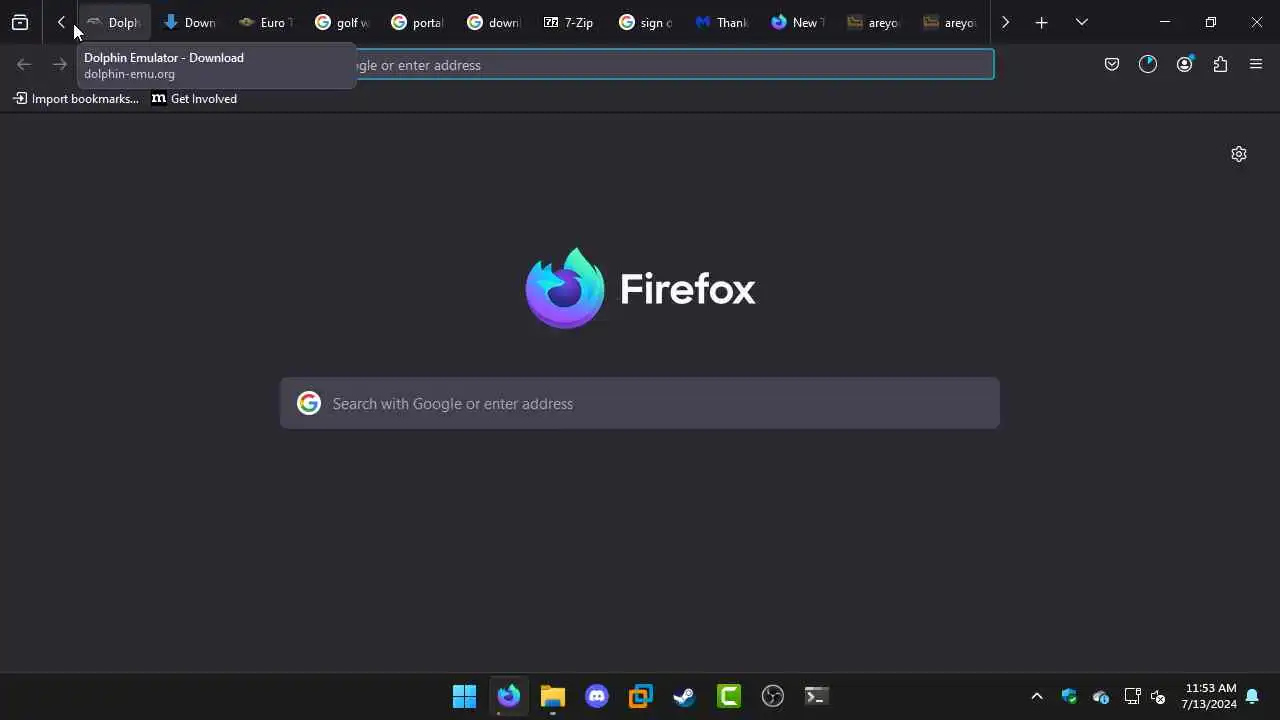Click the muted volume tray icon
Image resolution: width=1280 pixels, height=720 pixels.
pos(1158,696)
